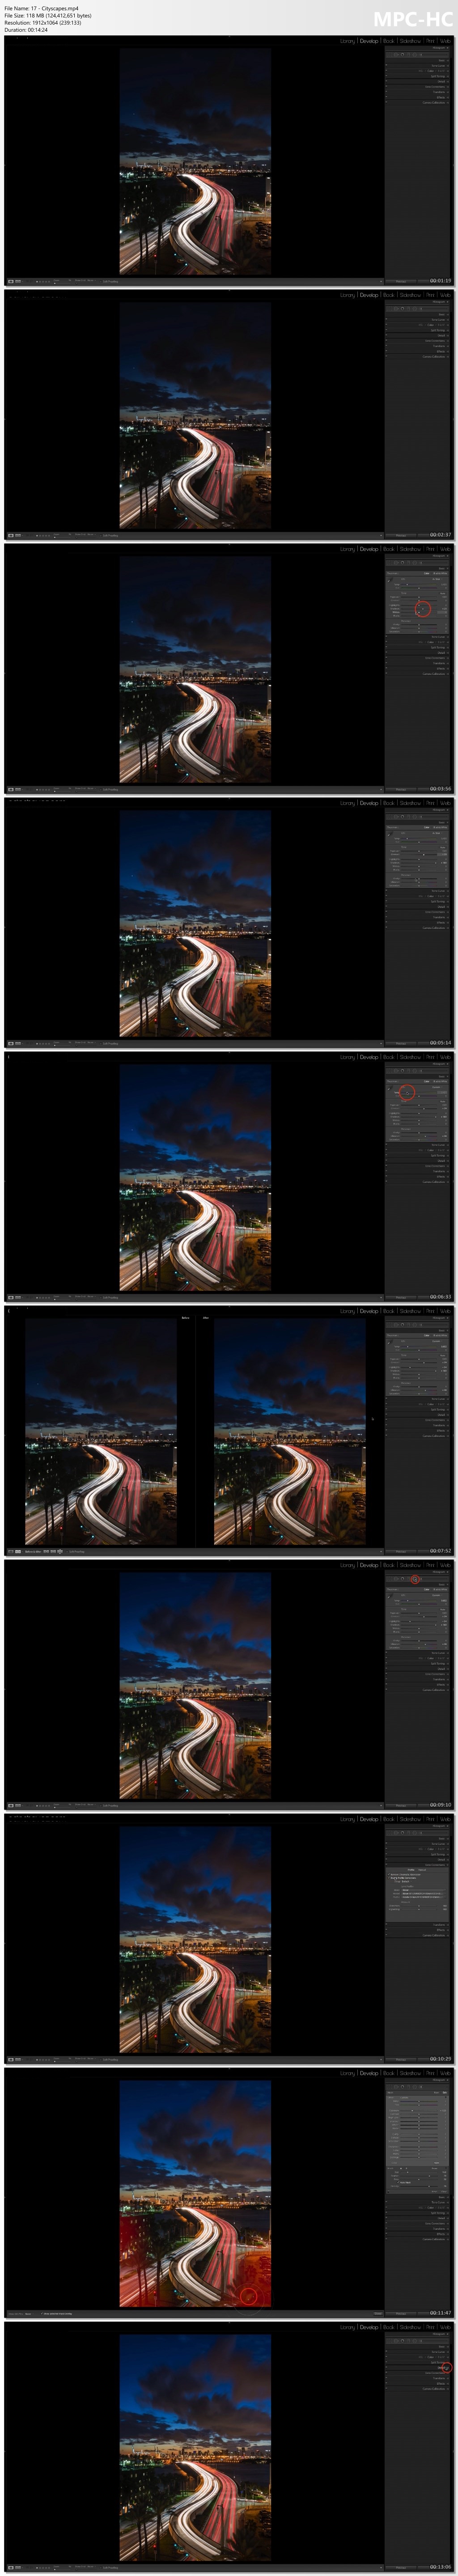Image resolution: width=458 pixels, height=2576 pixels.
Task: Click Loupe view icon in the 00:07:52 frame
Action: [11, 1551]
